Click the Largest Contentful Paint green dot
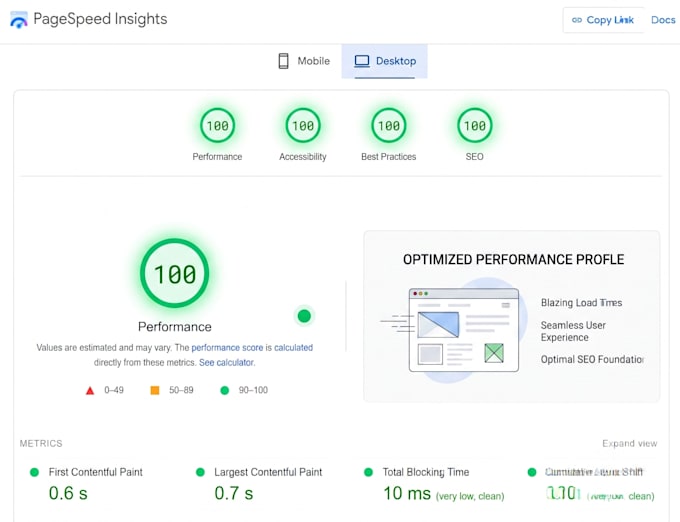The image size is (680, 522). tap(200, 472)
